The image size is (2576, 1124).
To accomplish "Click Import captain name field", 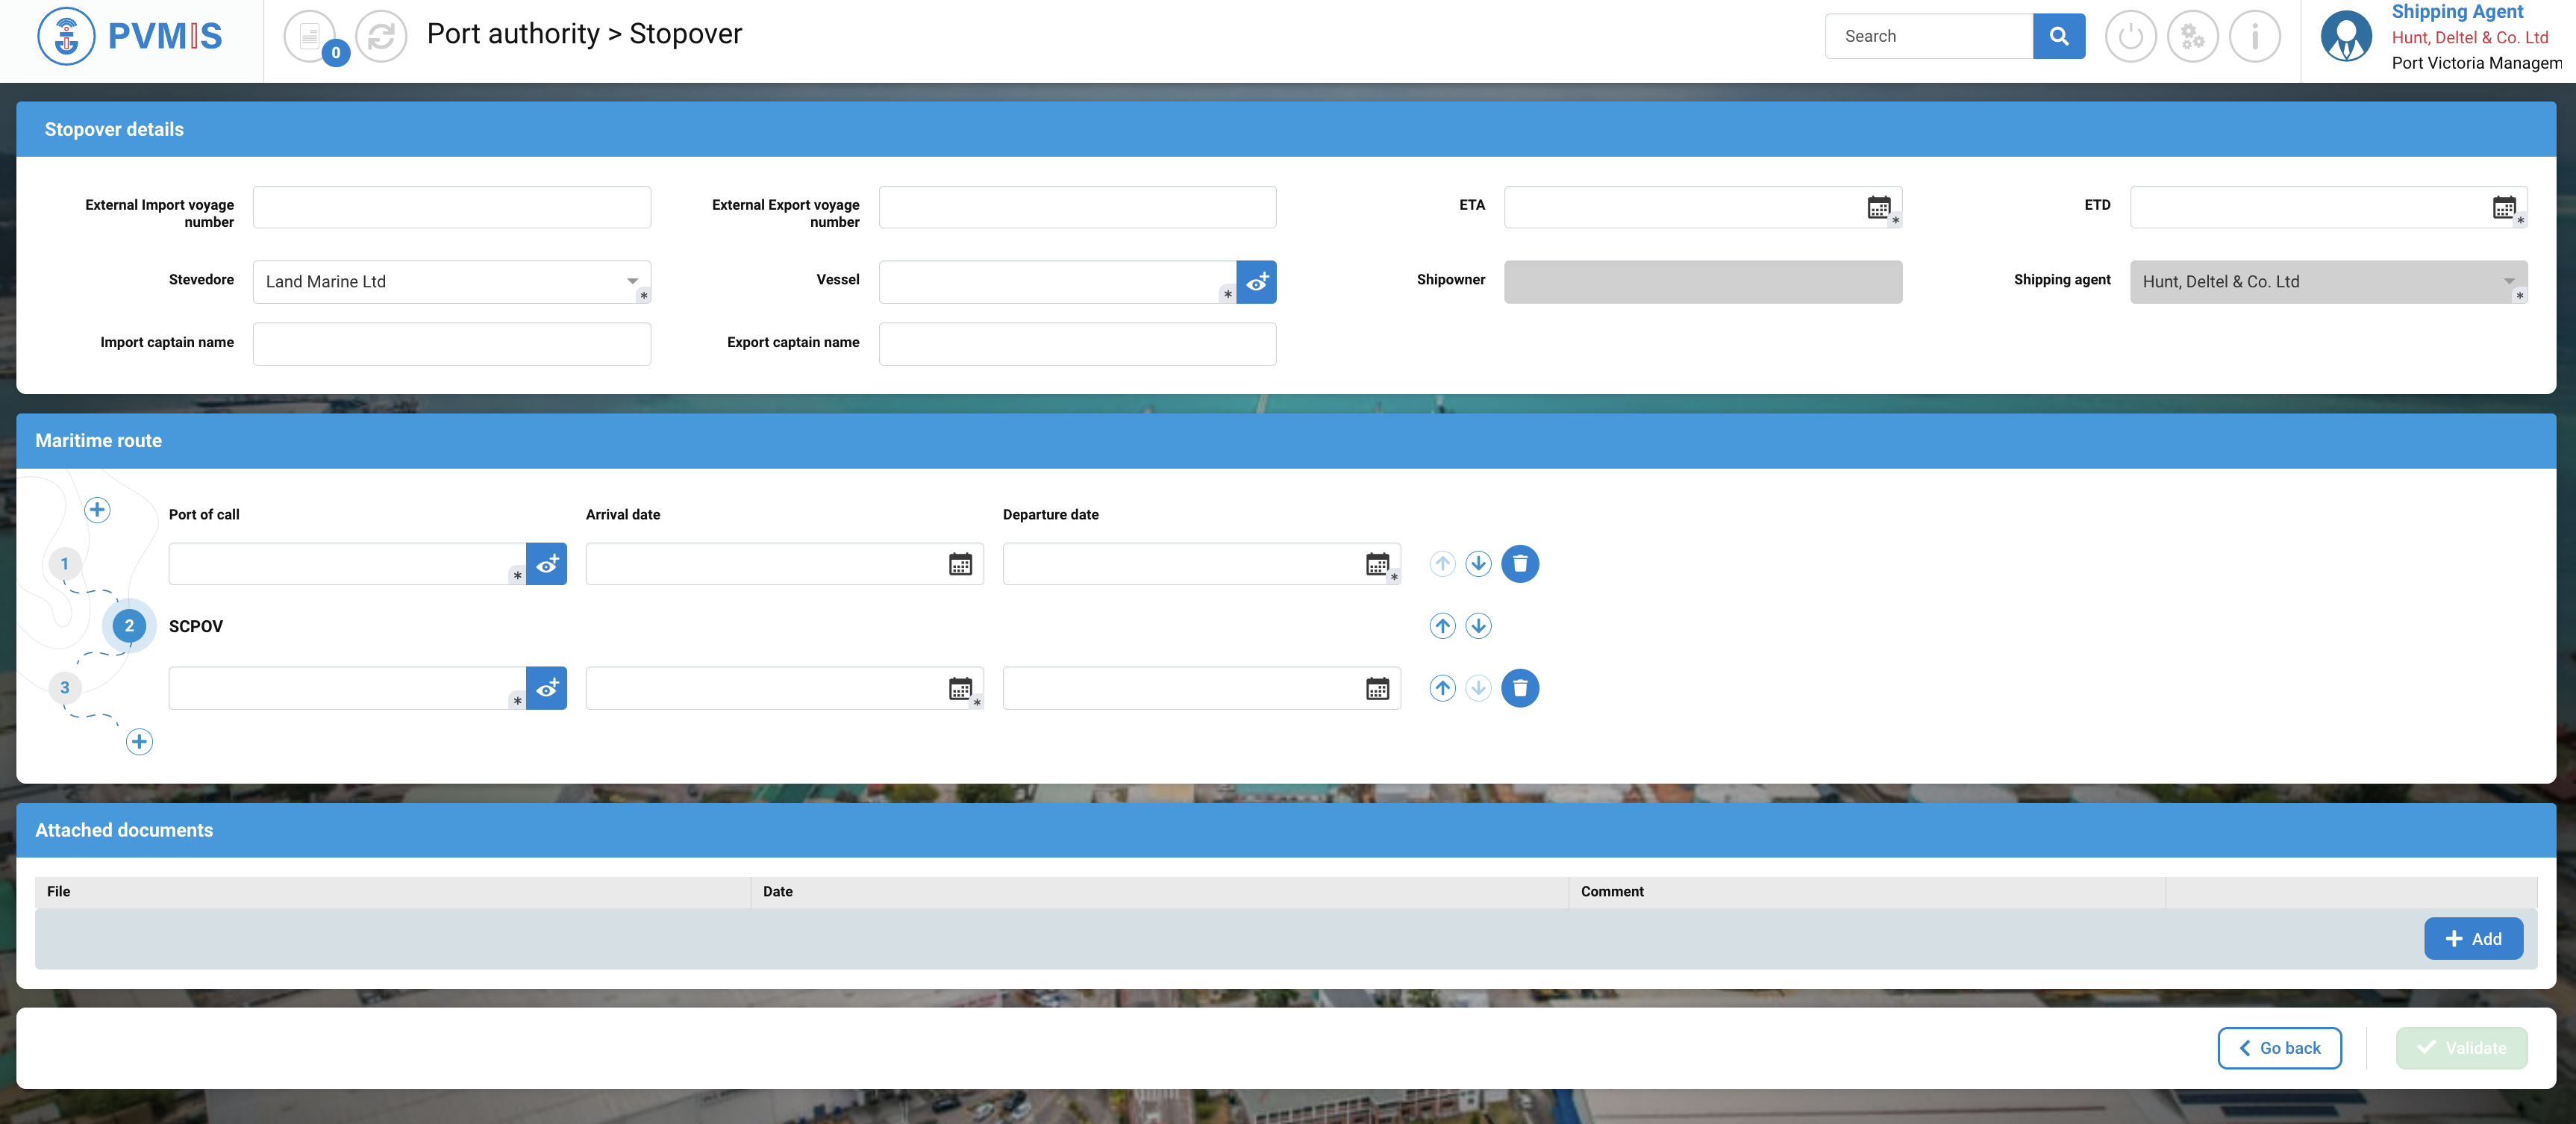I will tap(452, 343).
